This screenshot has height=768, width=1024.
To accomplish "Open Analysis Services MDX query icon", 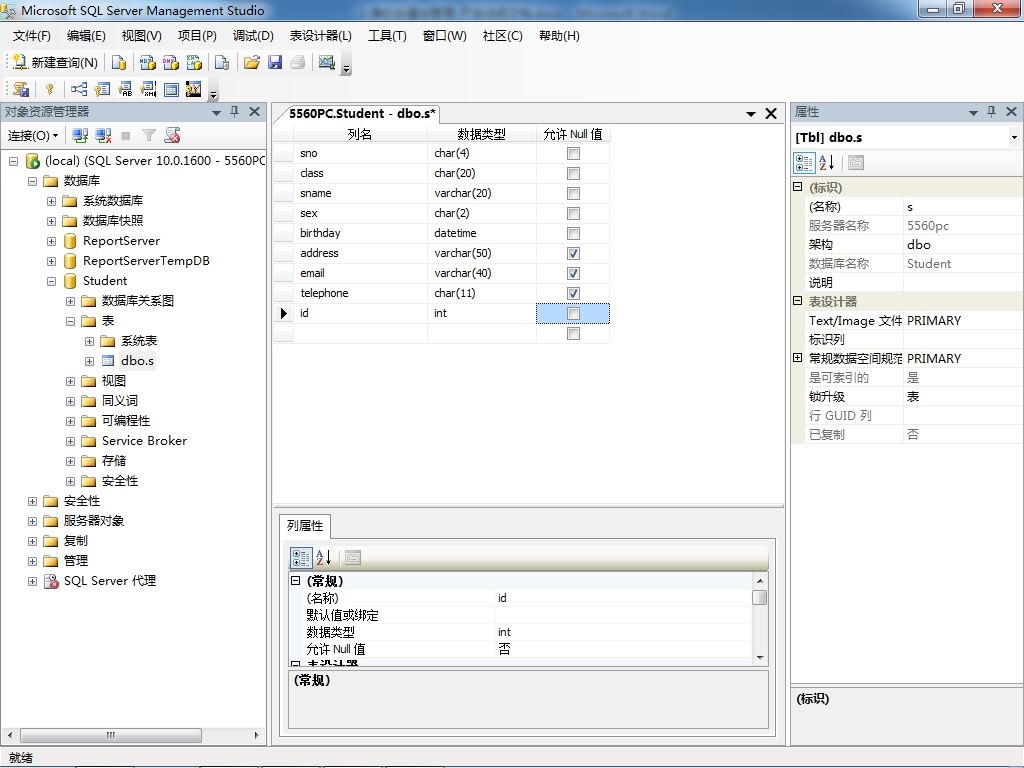I will click(148, 62).
